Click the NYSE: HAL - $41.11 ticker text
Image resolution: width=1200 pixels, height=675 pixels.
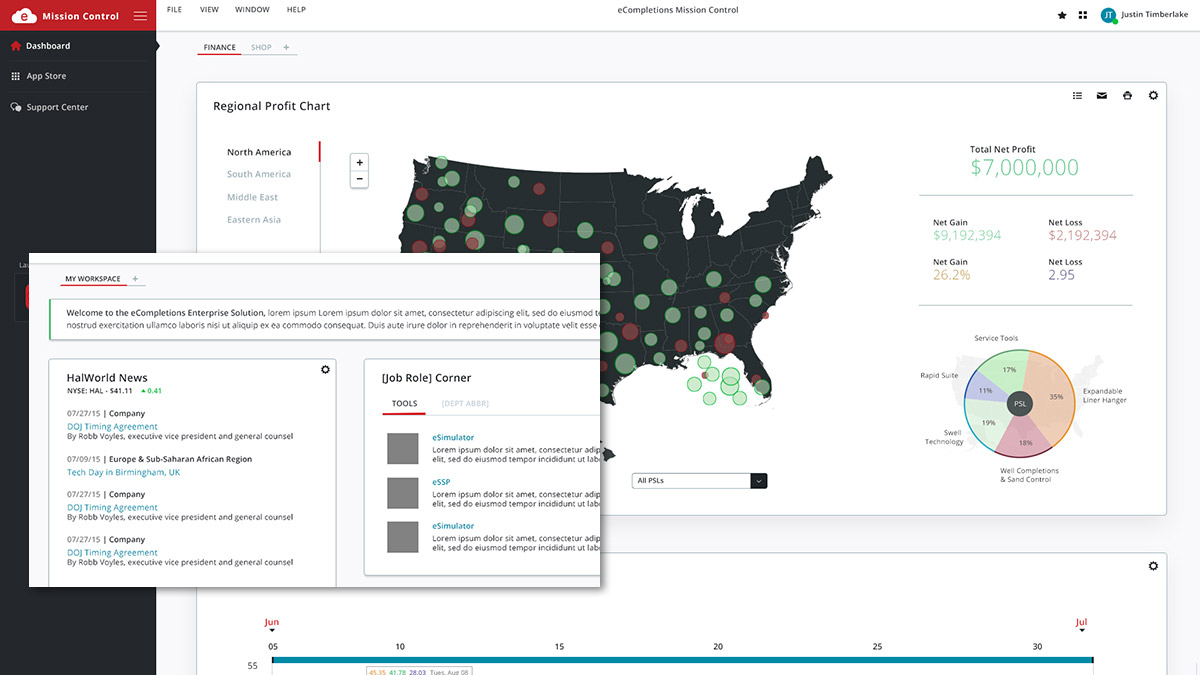[x=99, y=391]
